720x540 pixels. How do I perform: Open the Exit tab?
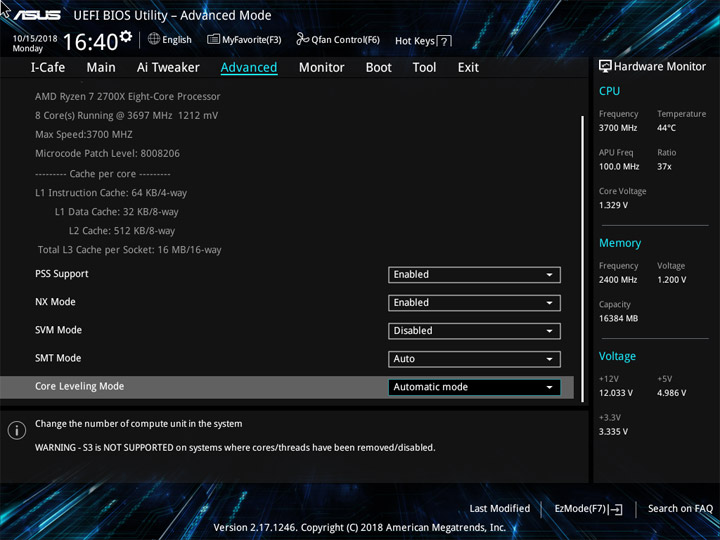468,68
